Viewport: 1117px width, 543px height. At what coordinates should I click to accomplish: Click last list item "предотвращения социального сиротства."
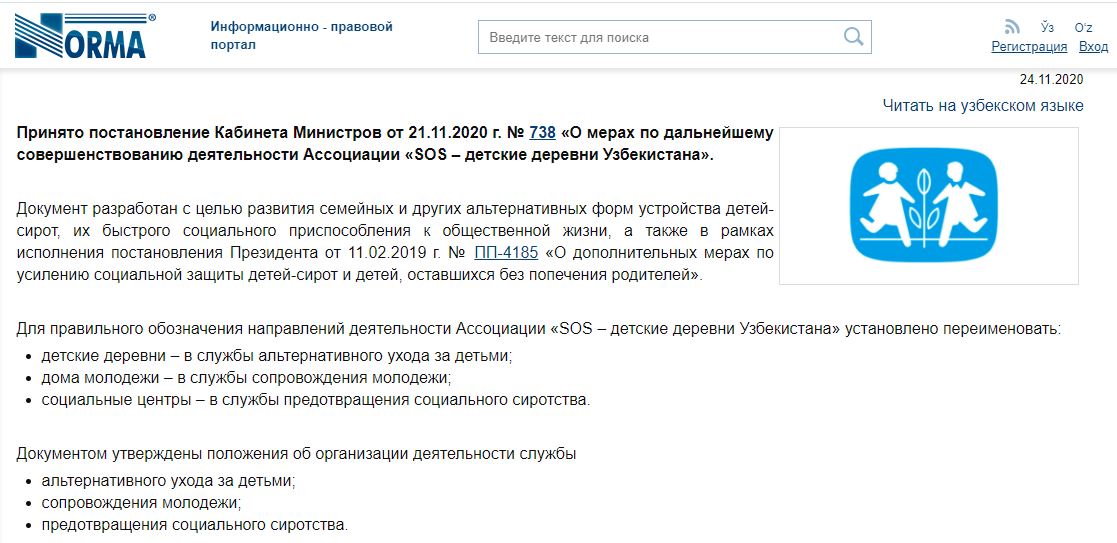tap(195, 526)
